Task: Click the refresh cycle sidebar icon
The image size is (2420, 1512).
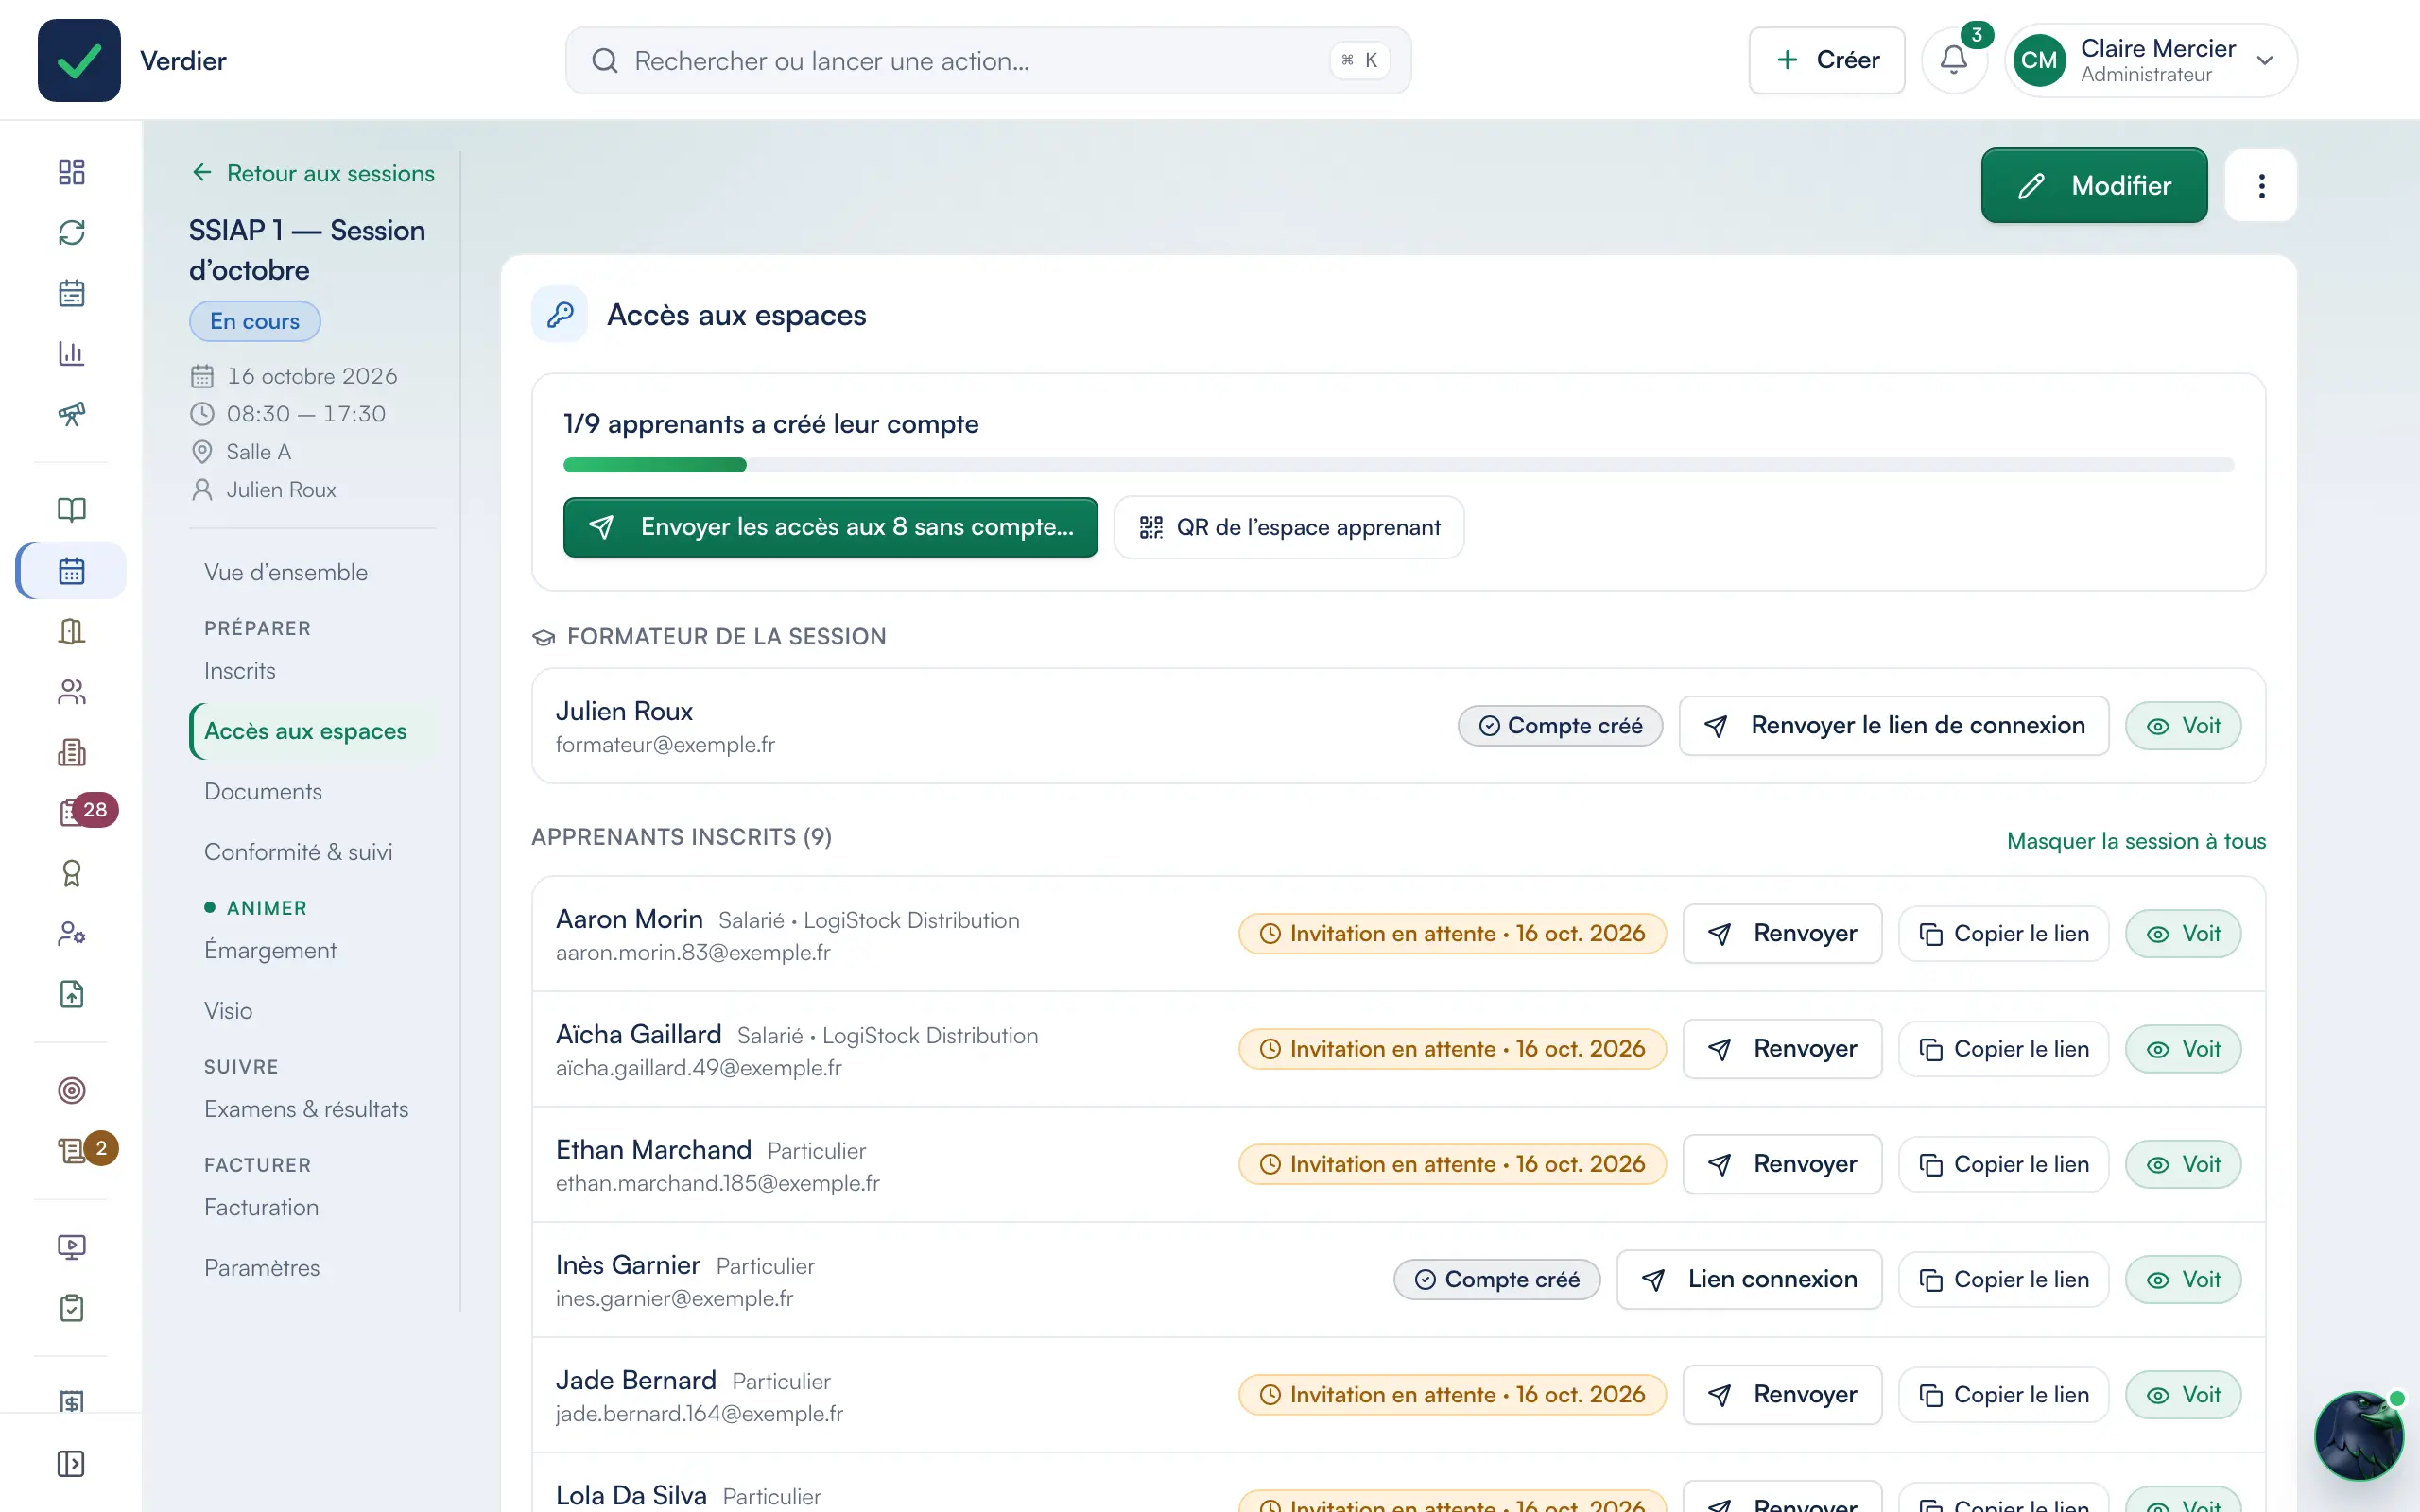Action: [71, 232]
